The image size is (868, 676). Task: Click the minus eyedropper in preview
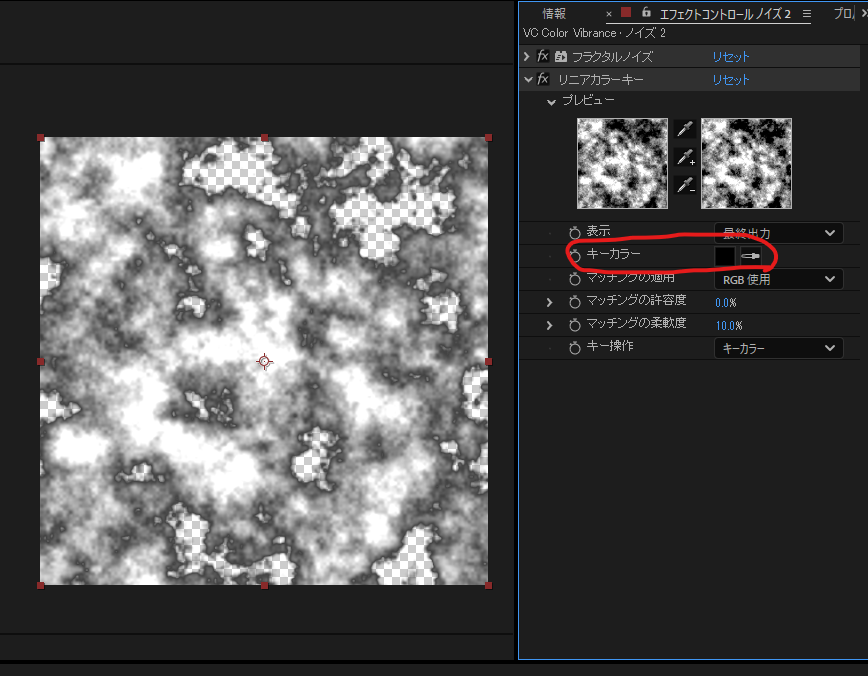[684, 185]
